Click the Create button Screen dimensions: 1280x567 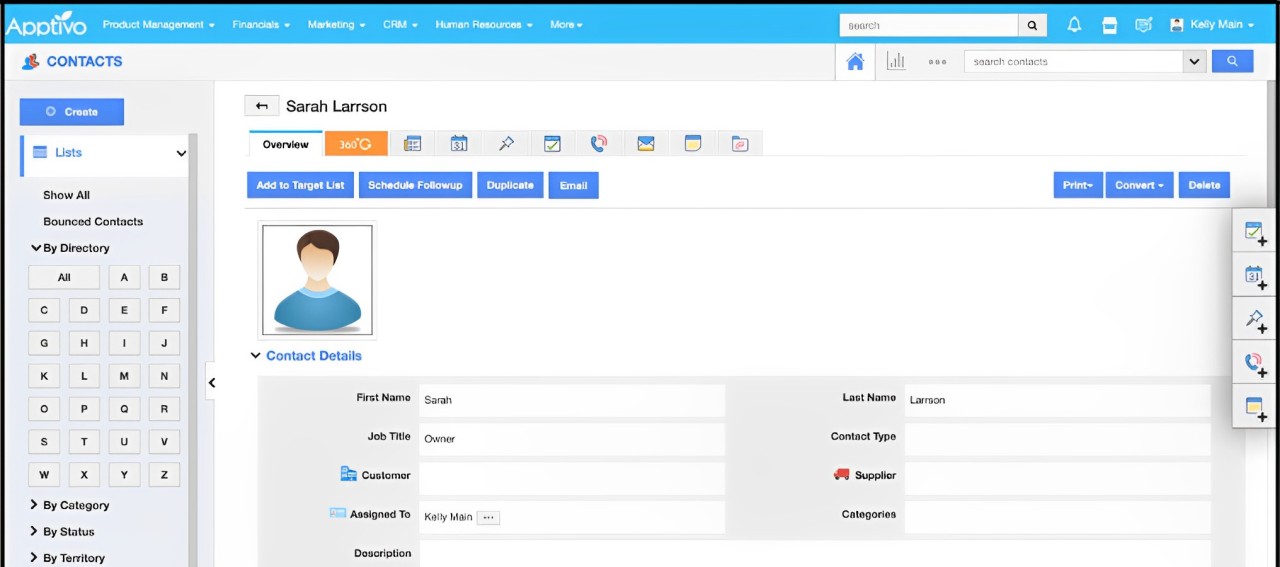pos(72,112)
